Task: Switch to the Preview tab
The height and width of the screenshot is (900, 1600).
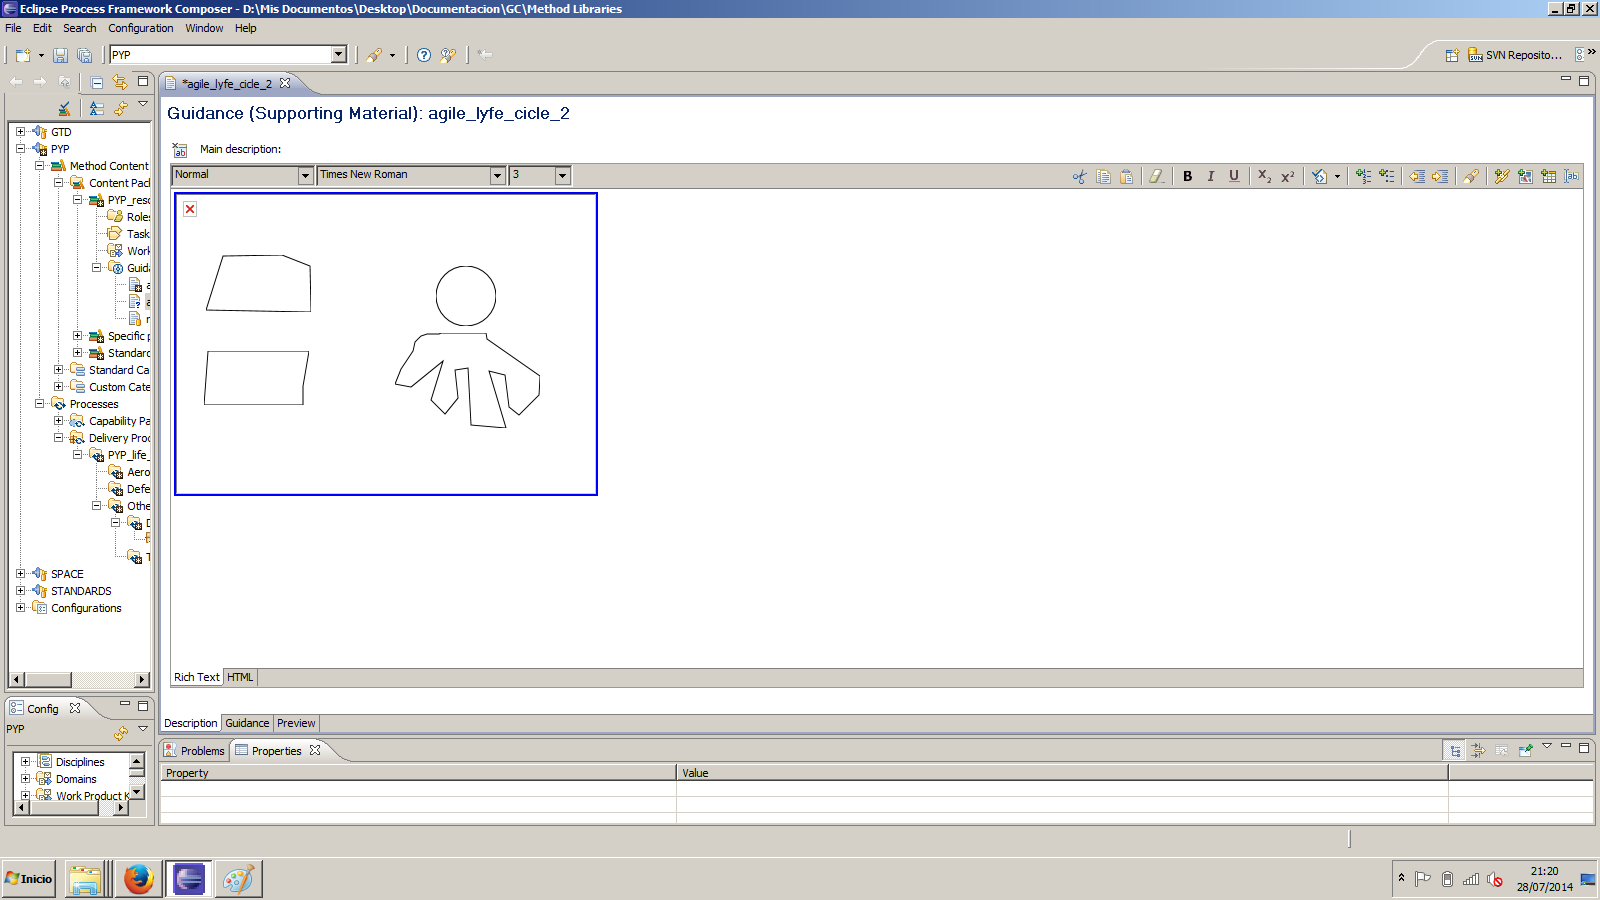Action: pyautogui.click(x=296, y=723)
